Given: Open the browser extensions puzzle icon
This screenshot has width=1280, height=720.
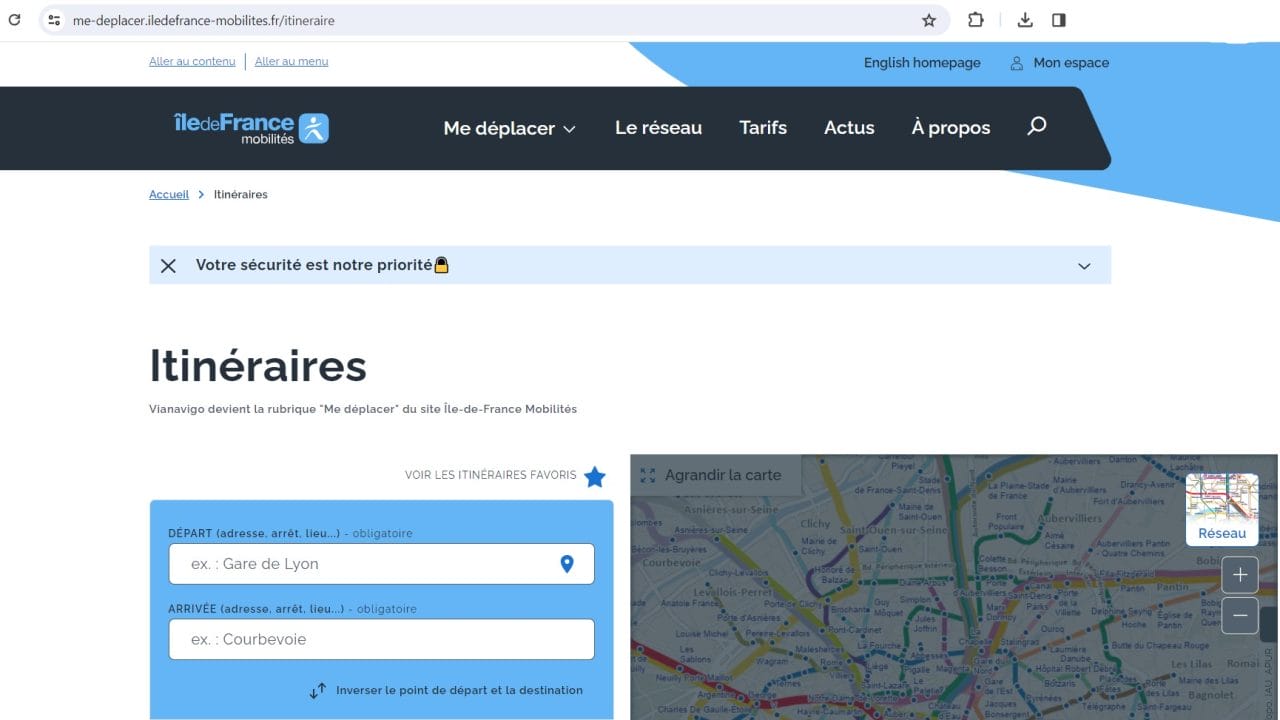Looking at the screenshot, I should (x=975, y=20).
